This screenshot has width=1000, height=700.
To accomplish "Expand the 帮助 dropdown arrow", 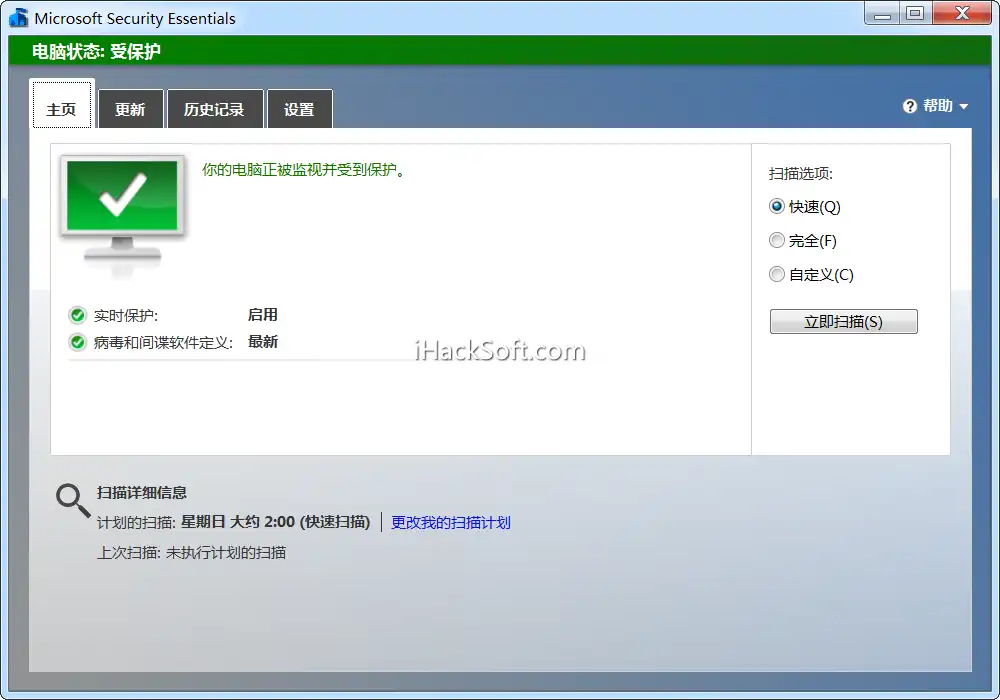I will coord(963,106).
